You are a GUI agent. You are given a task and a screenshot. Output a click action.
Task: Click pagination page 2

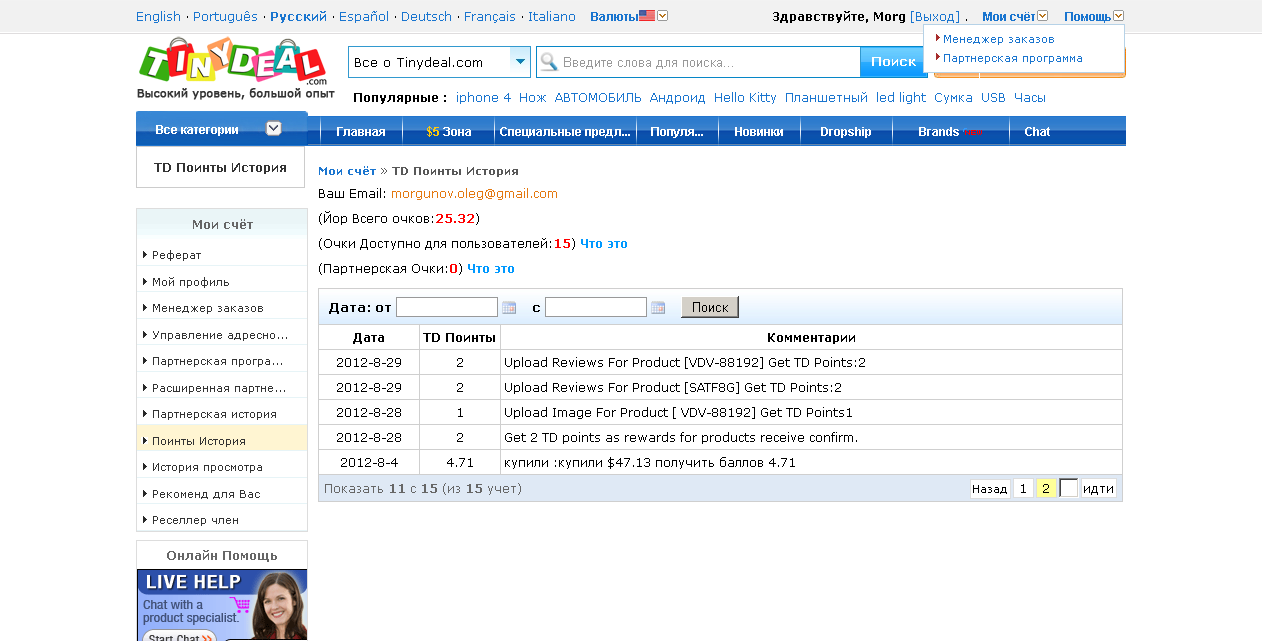[x=1046, y=489]
